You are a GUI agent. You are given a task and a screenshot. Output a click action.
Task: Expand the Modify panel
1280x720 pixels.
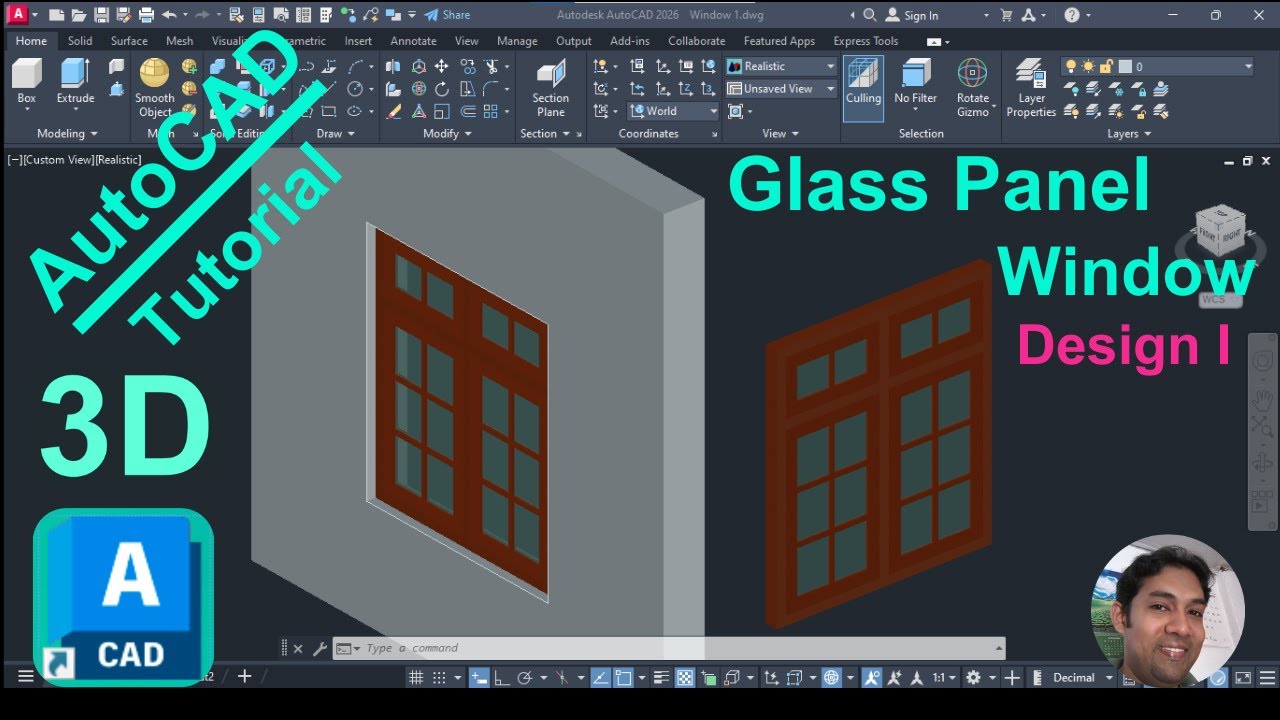pos(446,133)
